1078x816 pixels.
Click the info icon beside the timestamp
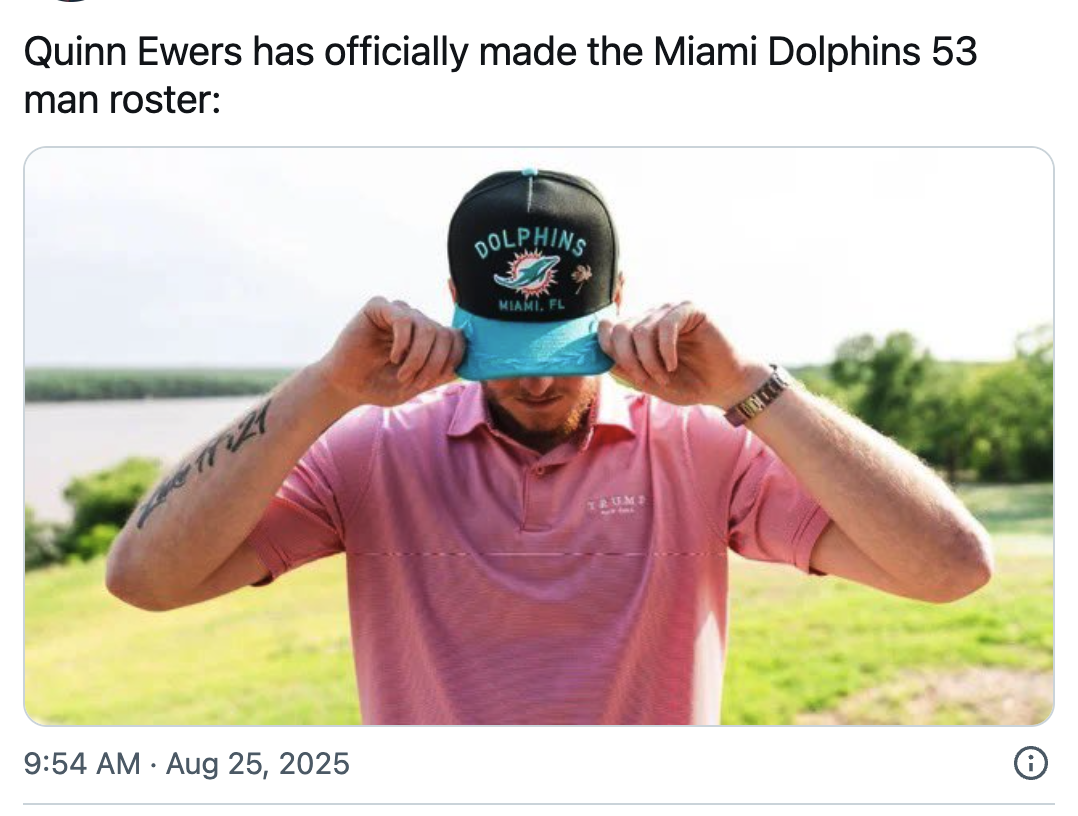pos(1031,764)
